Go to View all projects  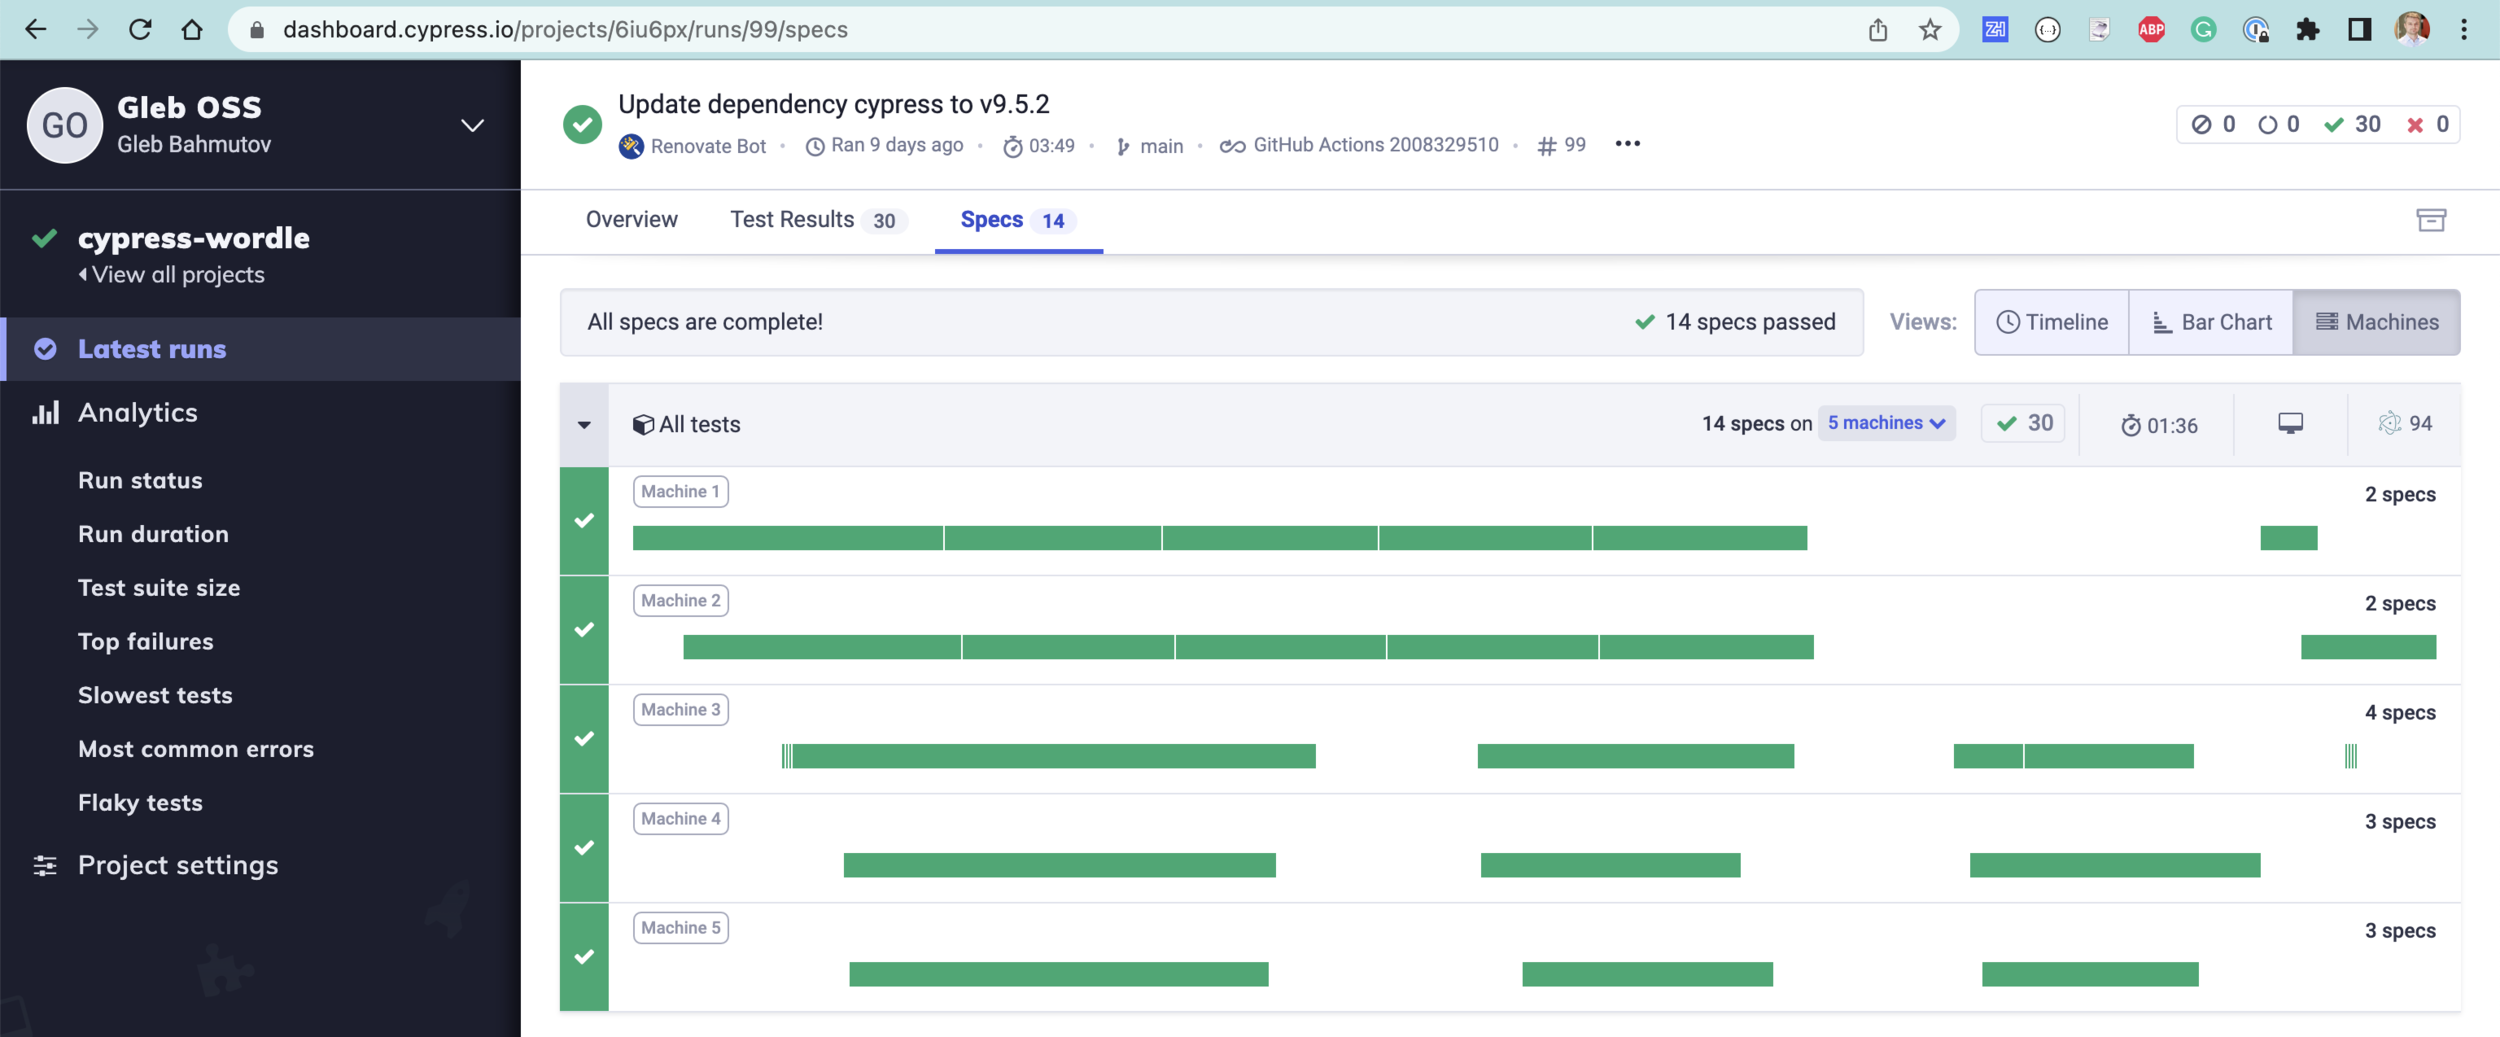[171, 275]
